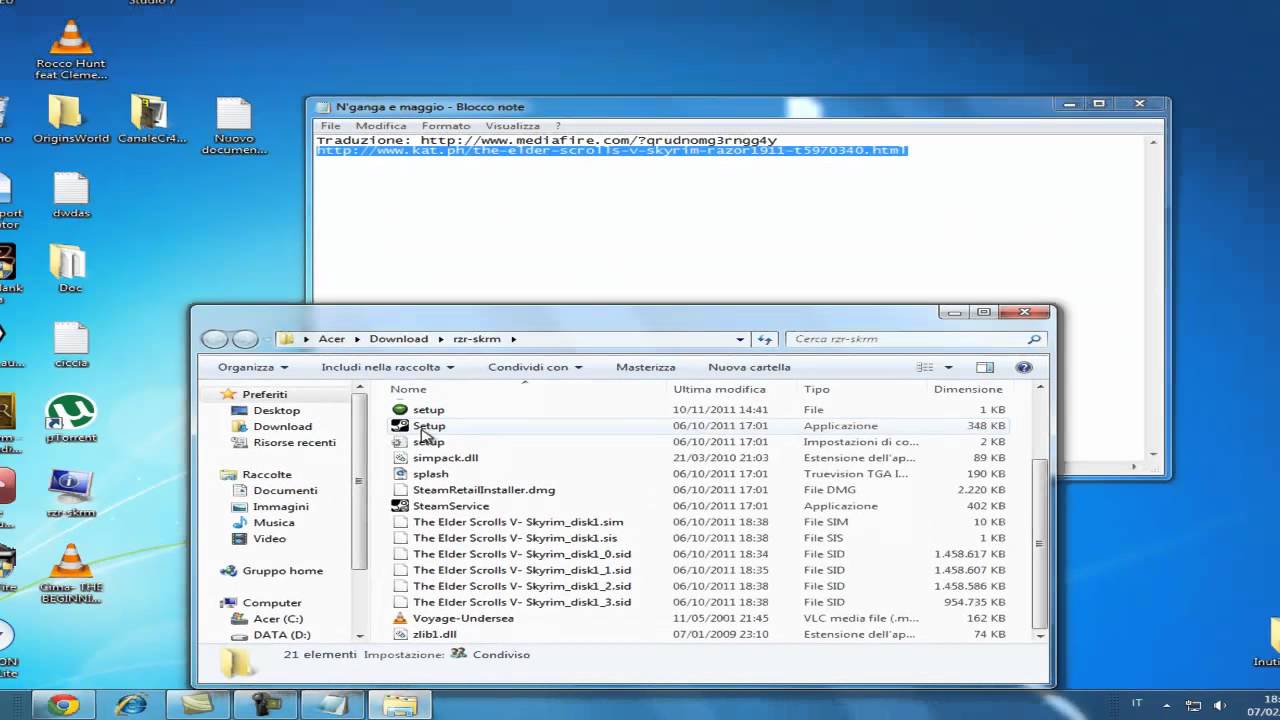
Task: Open Immagini under Raccolte
Action: coord(281,506)
